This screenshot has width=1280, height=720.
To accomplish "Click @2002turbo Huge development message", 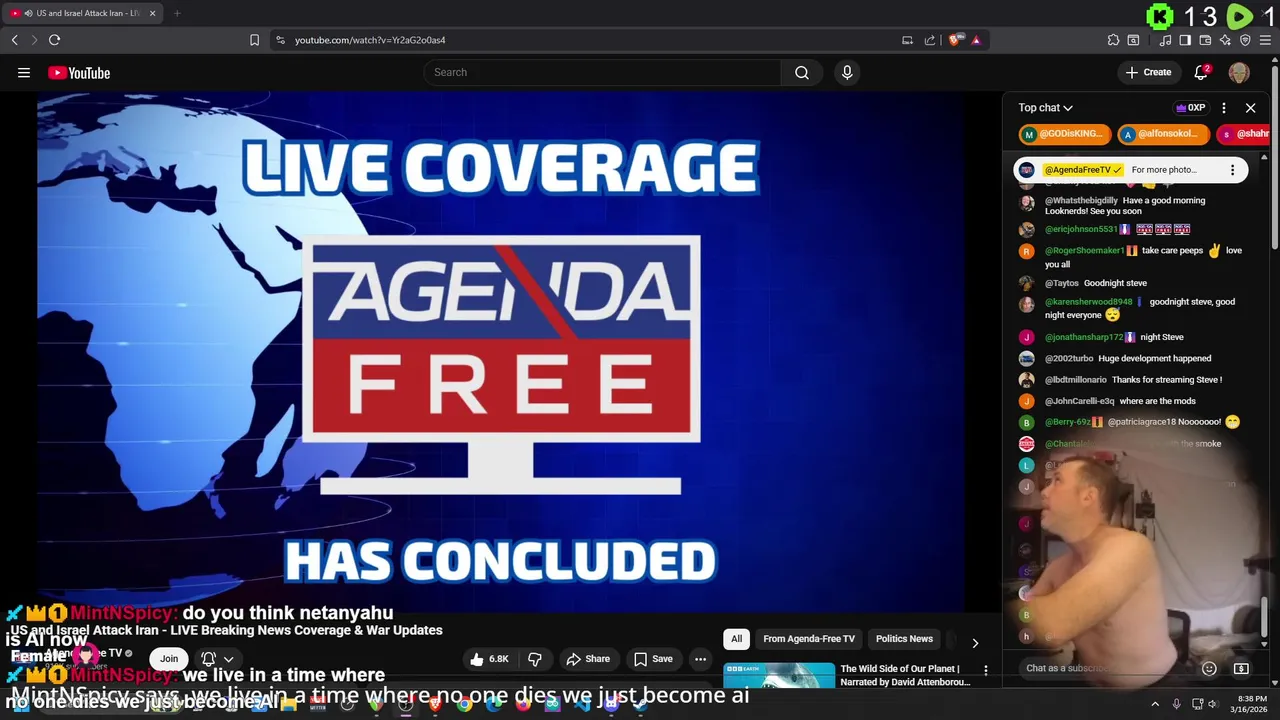I will point(1128,358).
